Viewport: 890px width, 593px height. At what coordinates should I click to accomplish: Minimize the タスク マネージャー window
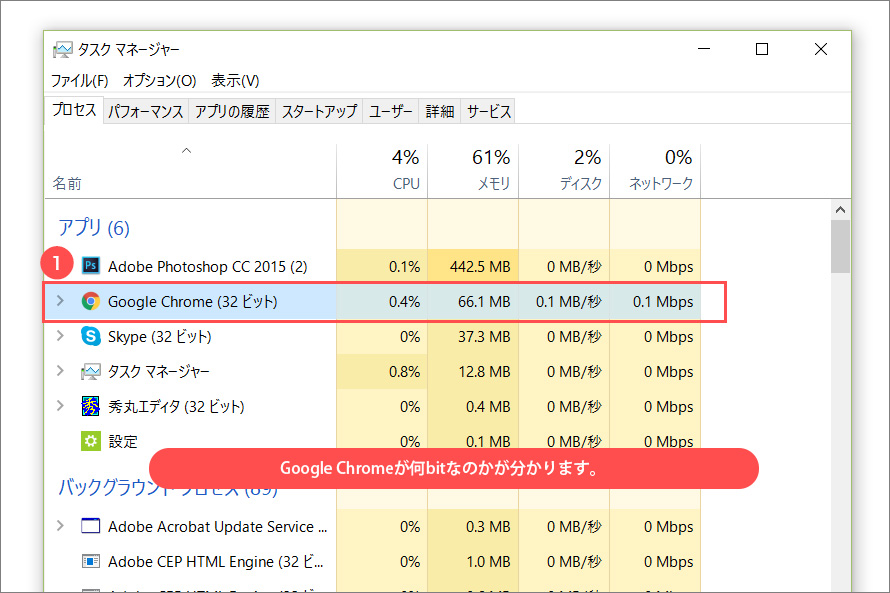[x=704, y=49]
